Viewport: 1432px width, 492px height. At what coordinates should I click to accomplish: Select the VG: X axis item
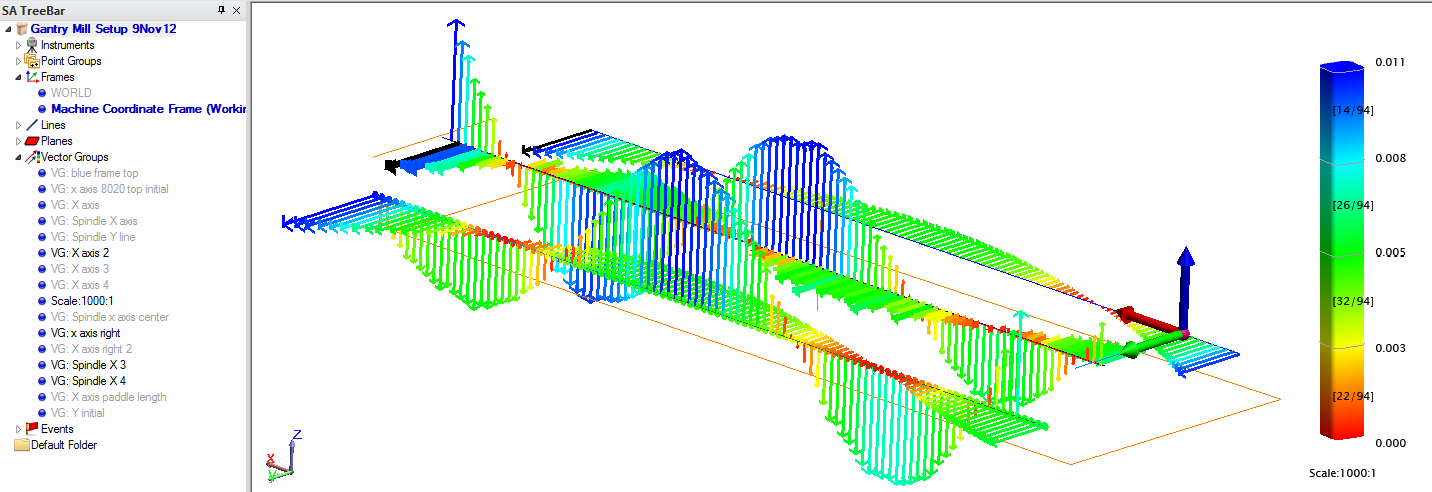pyautogui.click(x=75, y=205)
